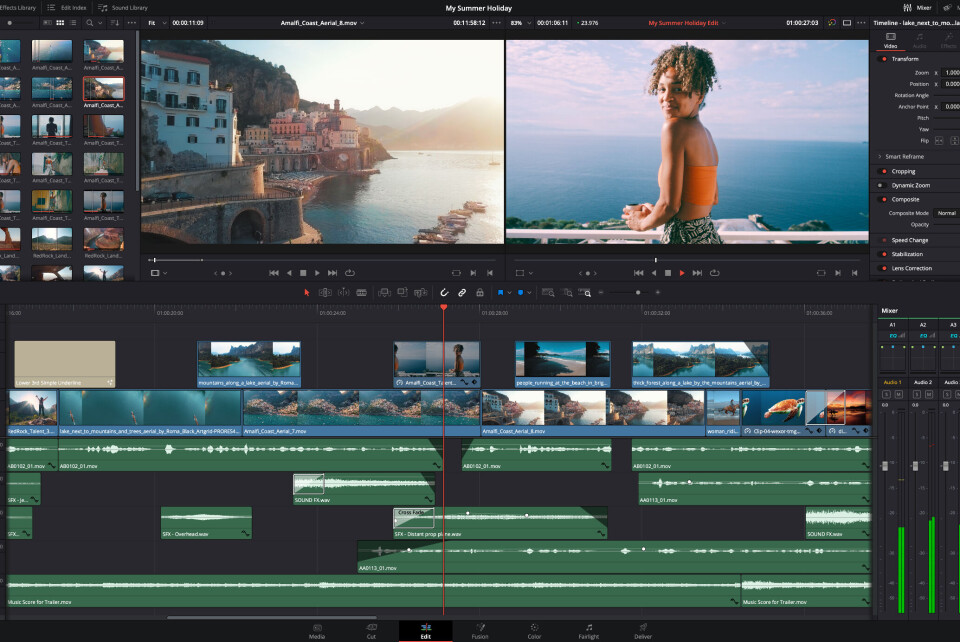Open the Fairlight page tab
The image size is (960, 642).
coord(588,631)
